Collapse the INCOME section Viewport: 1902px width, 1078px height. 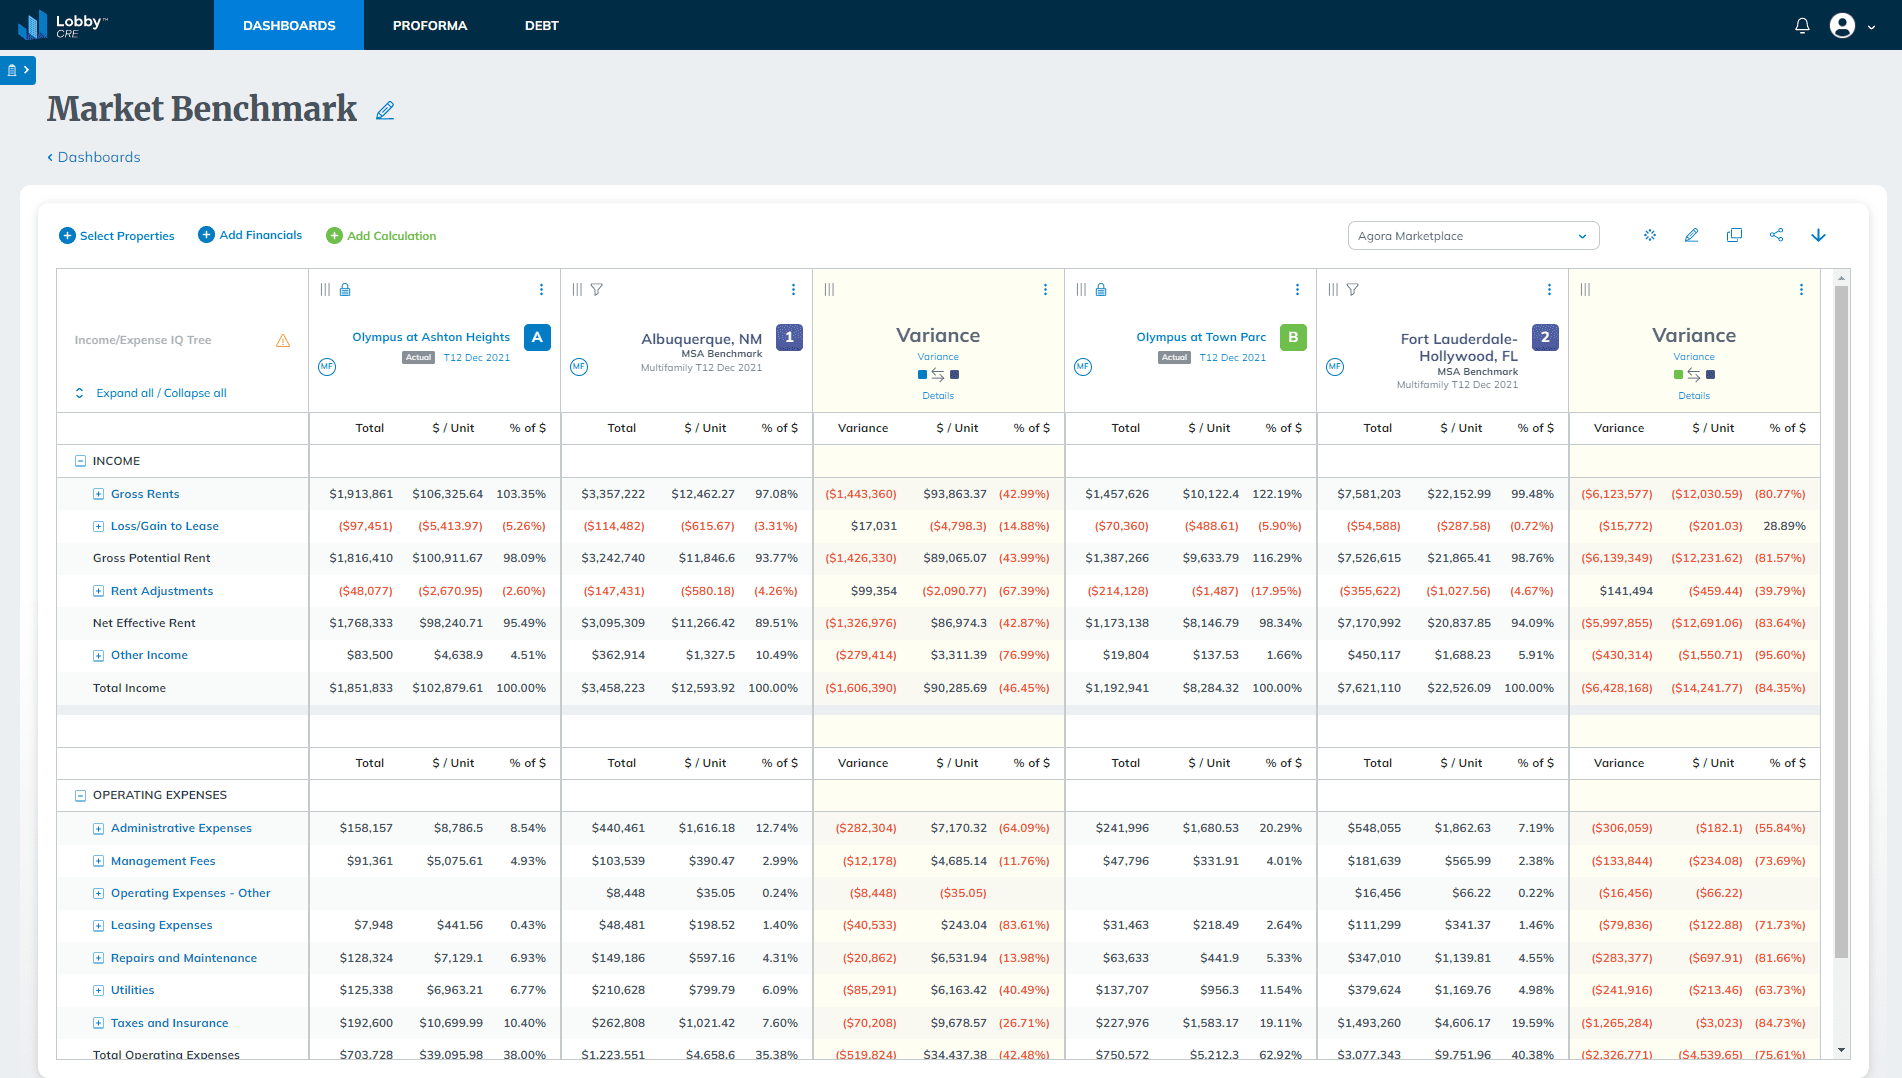[x=79, y=460]
